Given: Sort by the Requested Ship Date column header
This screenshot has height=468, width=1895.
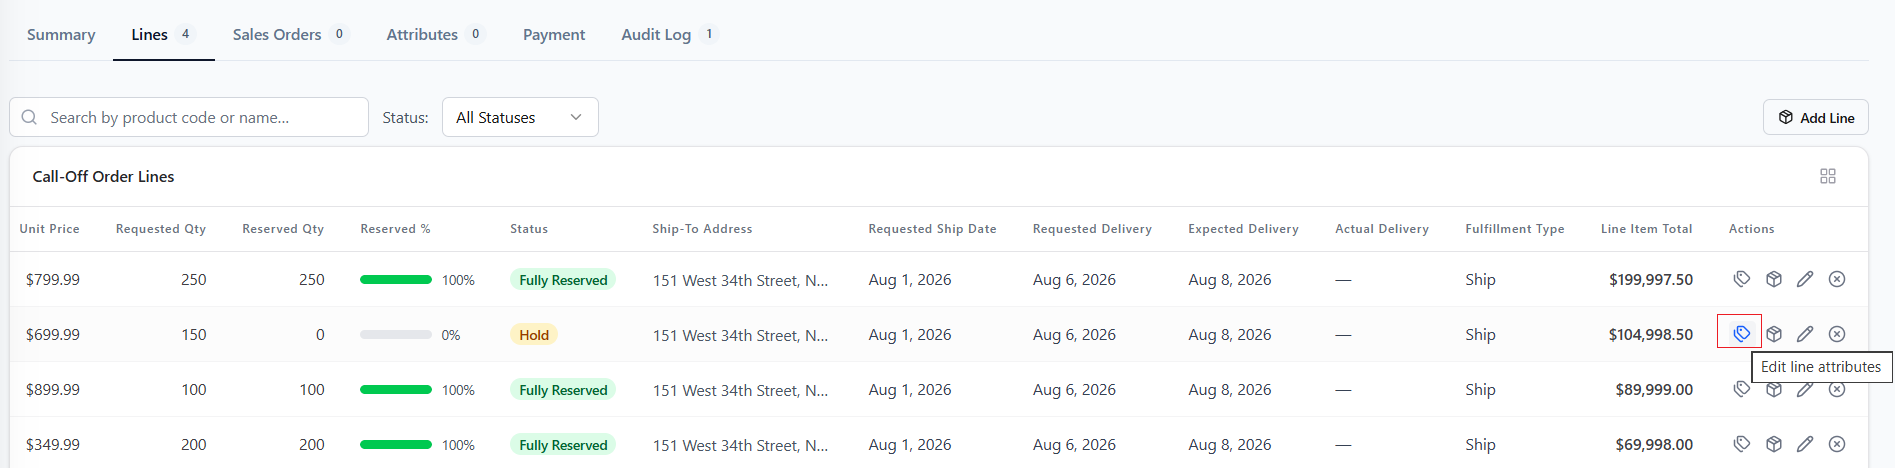Looking at the screenshot, I should tap(932, 229).
